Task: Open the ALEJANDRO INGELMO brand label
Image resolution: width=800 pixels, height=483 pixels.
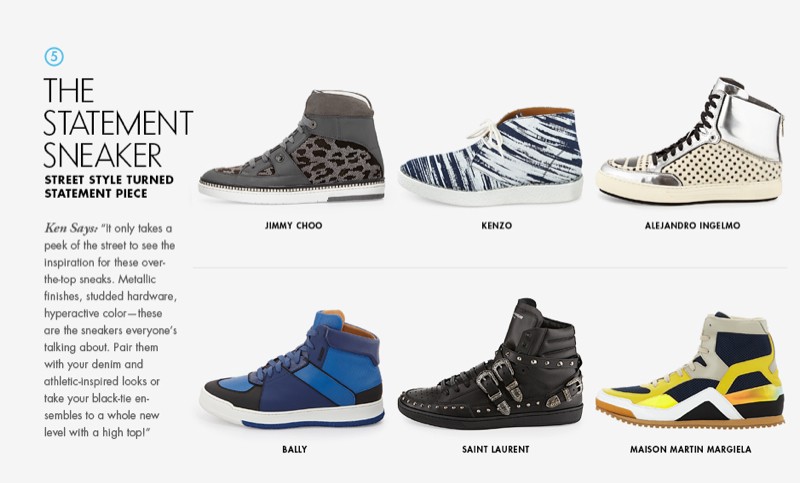Action: pos(692,225)
